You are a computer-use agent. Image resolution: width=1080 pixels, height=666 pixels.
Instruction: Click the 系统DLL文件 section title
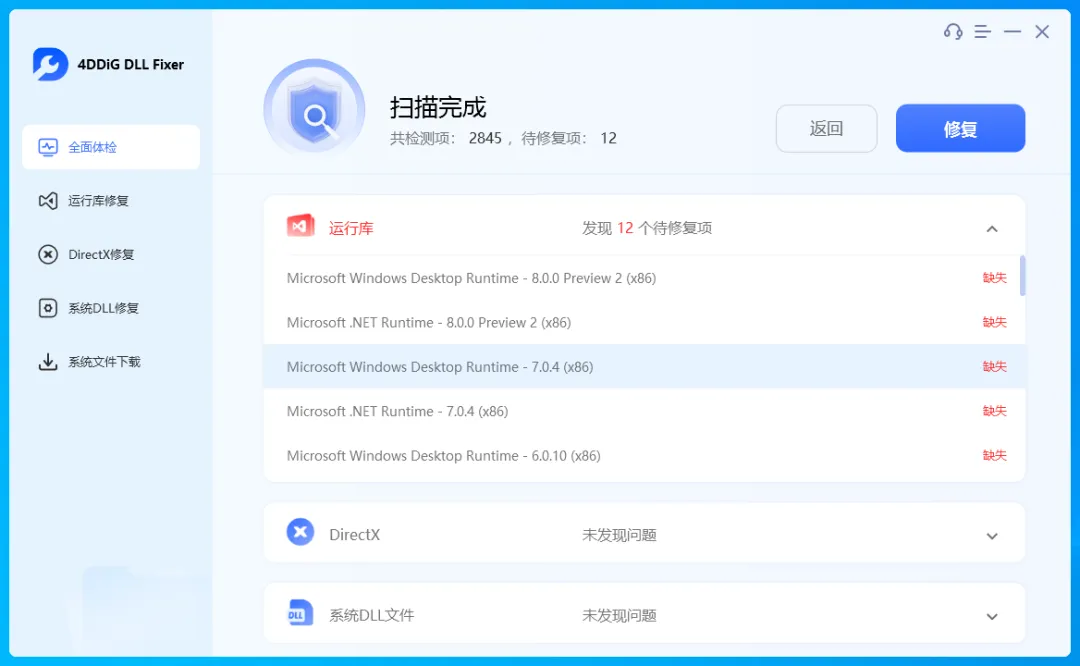tap(372, 616)
